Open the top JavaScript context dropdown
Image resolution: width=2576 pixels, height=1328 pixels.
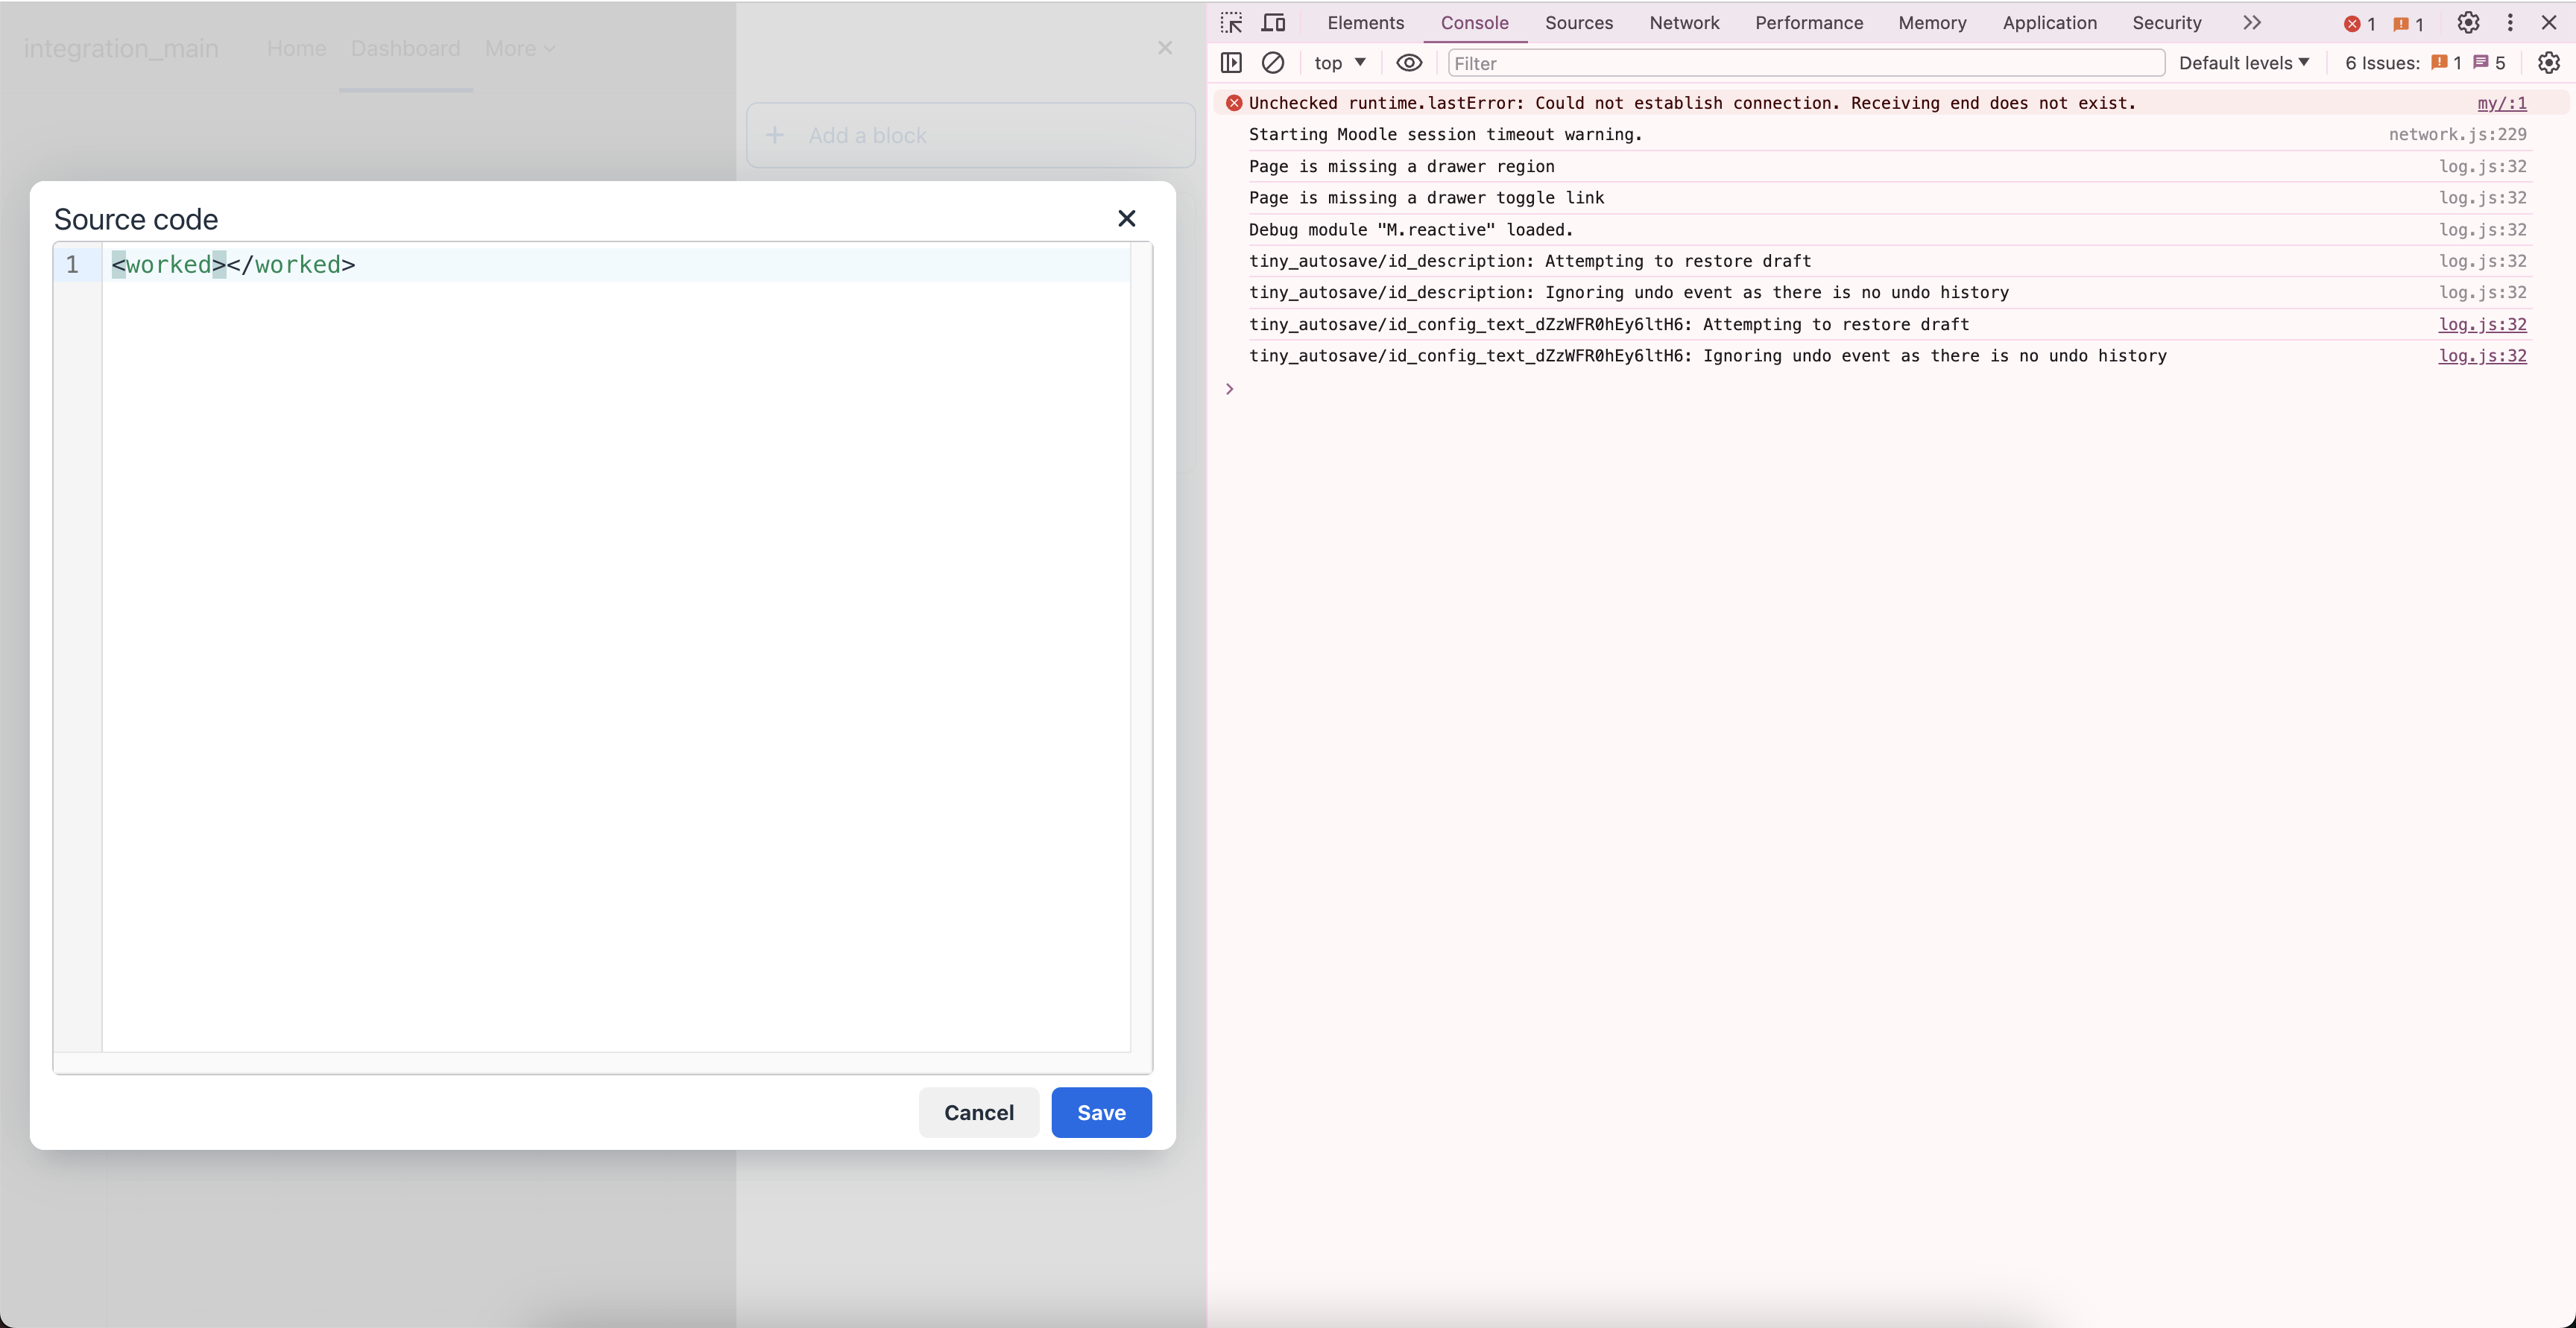(x=1340, y=63)
